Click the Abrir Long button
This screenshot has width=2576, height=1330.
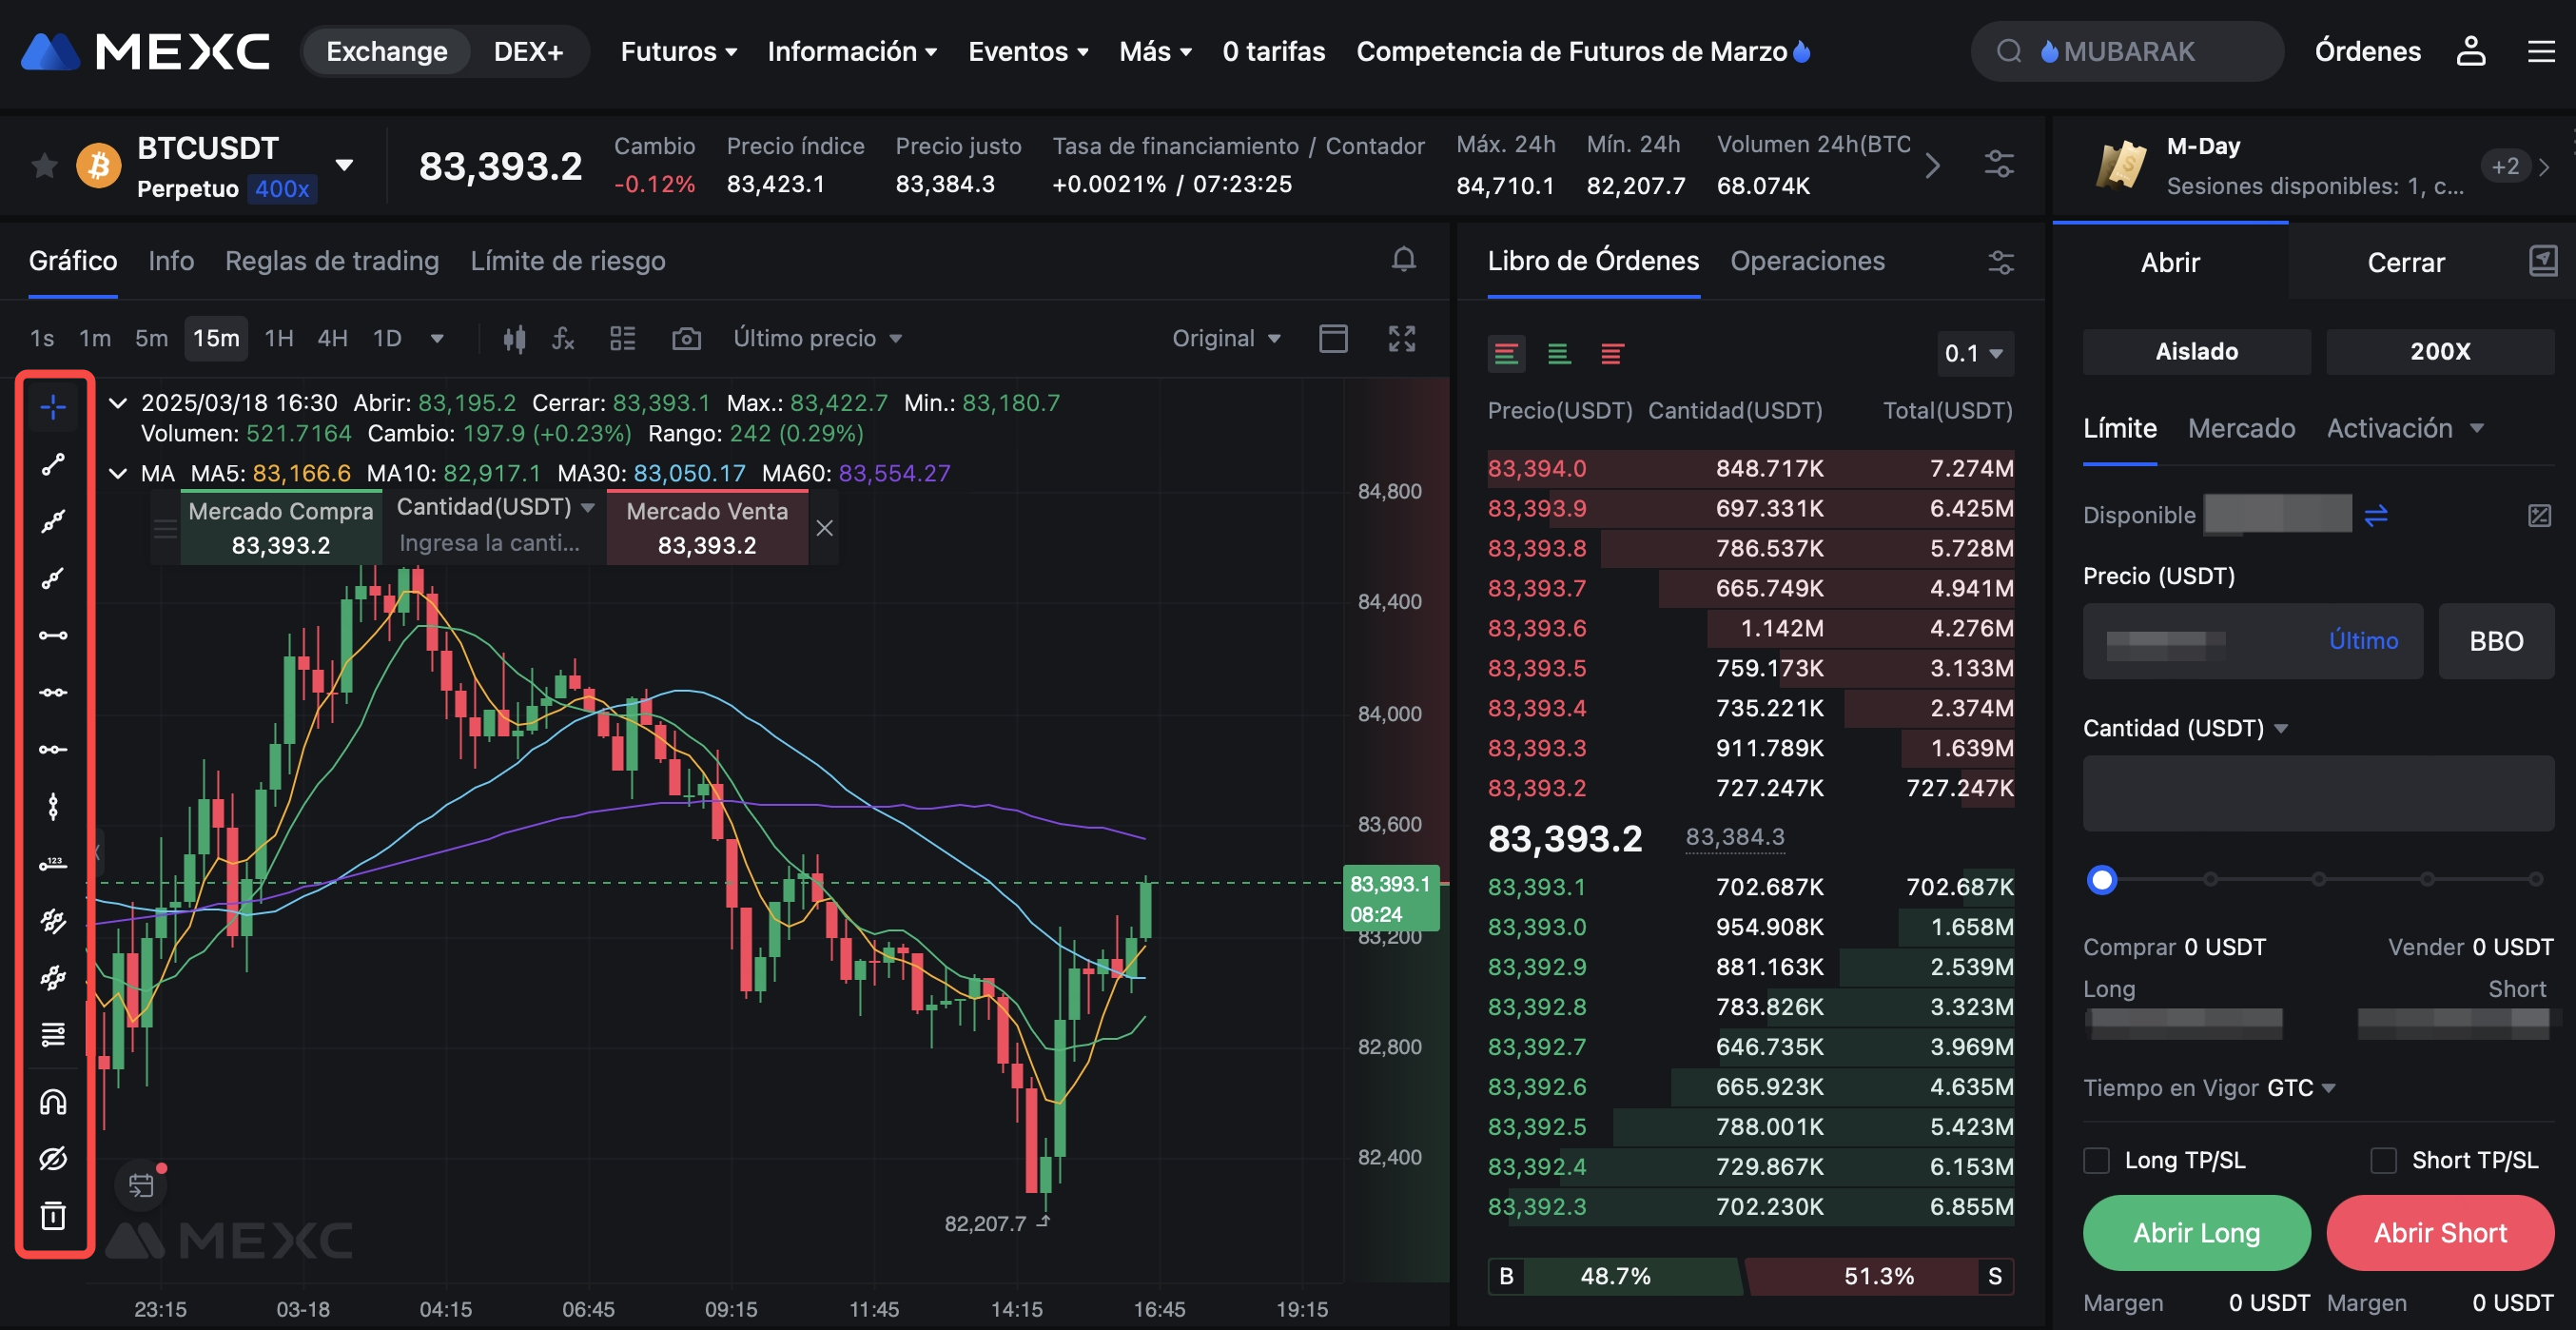(x=2196, y=1233)
